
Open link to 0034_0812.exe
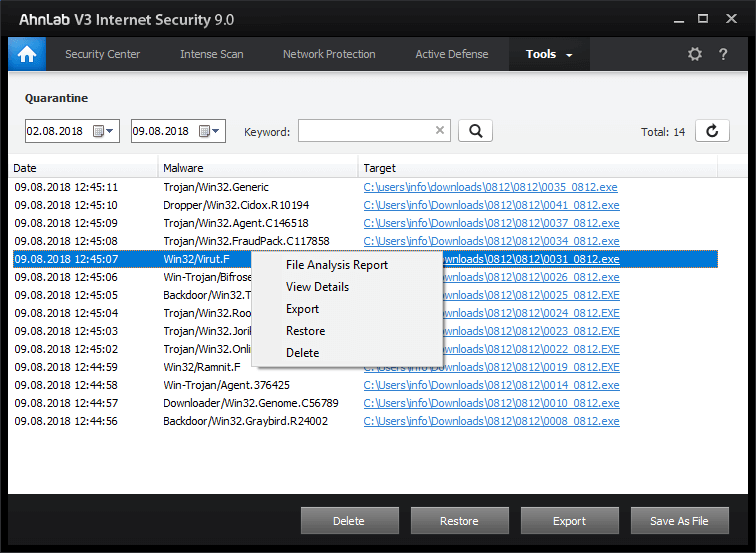491,241
